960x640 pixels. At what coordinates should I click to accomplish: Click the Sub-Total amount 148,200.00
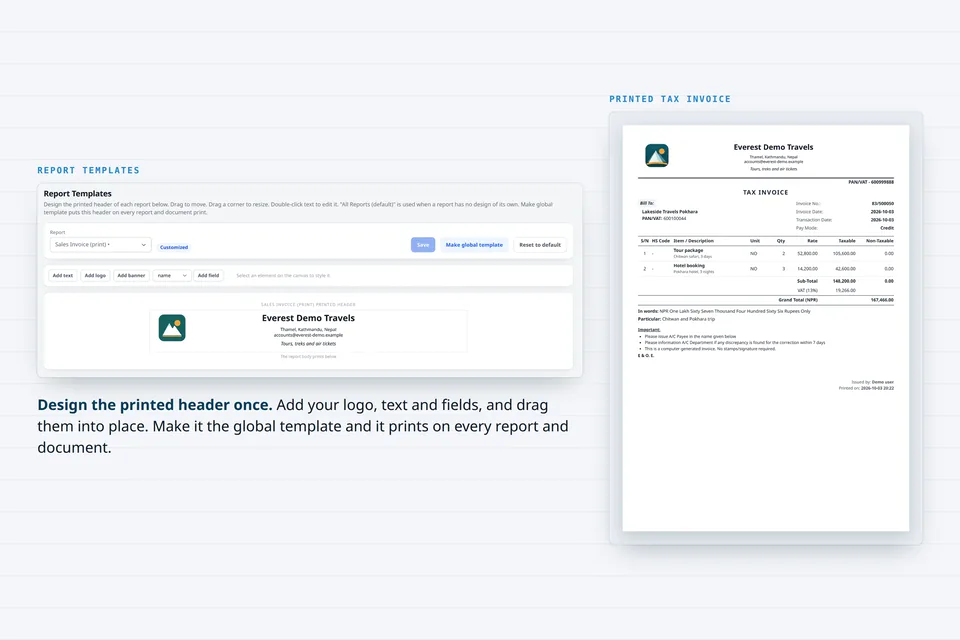tap(844, 281)
